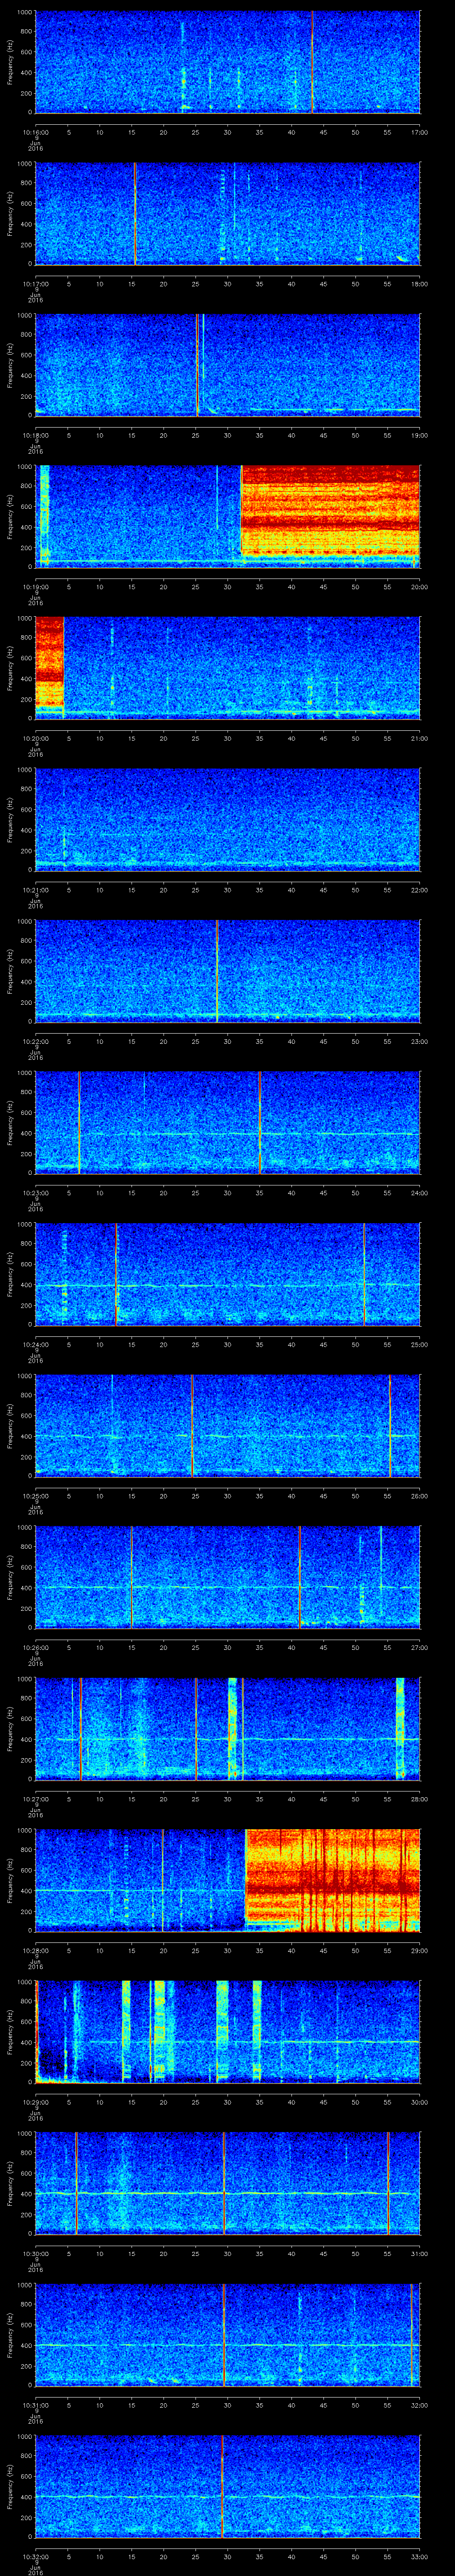Click the 29:00 end time label

(419, 1950)
